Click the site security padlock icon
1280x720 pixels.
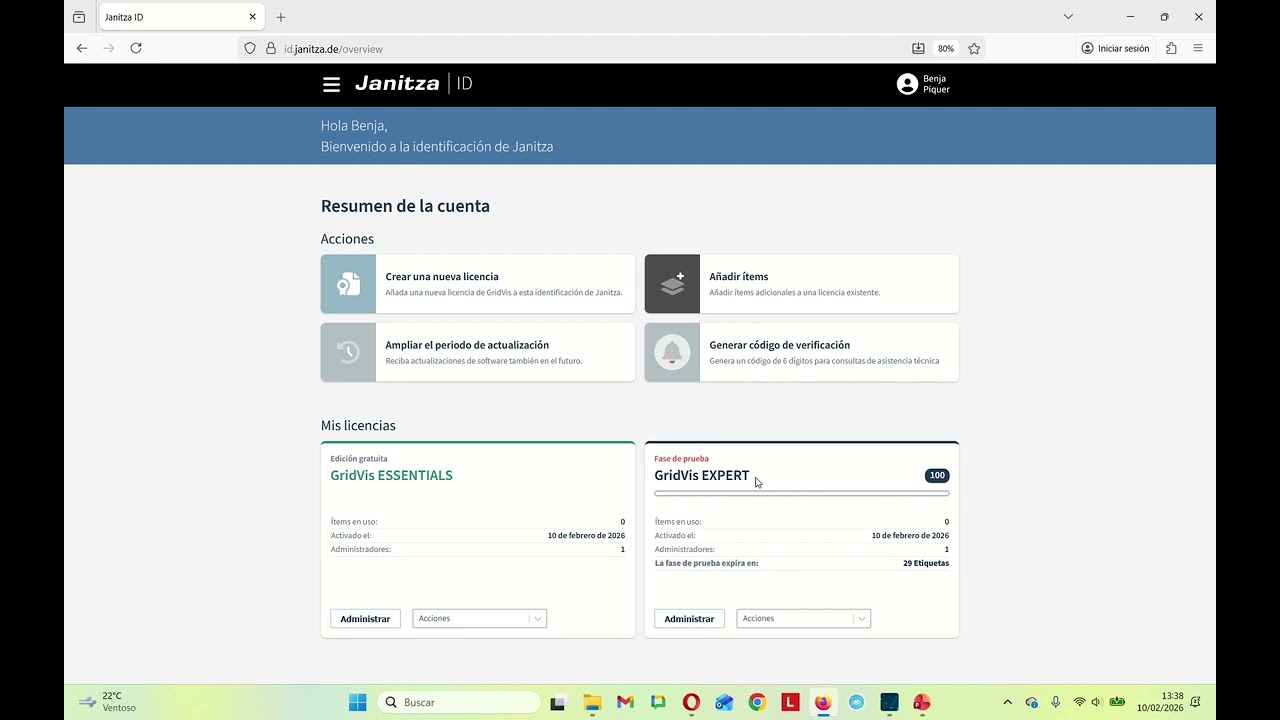pos(270,48)
